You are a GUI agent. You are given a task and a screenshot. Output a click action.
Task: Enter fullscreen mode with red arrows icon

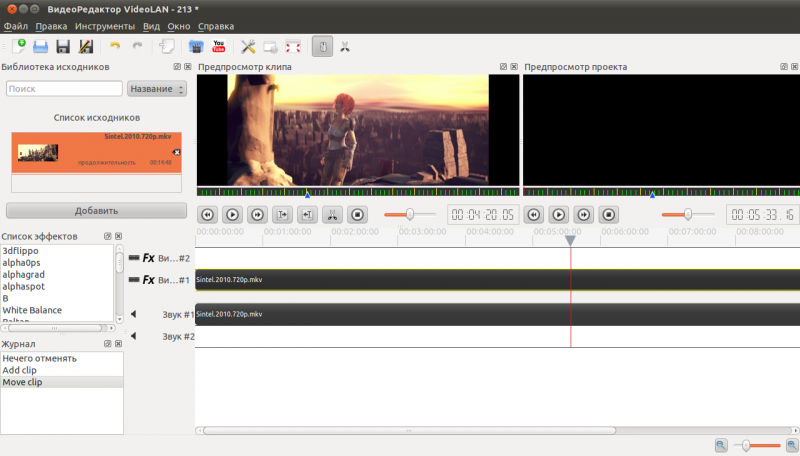tap(293, 47)
